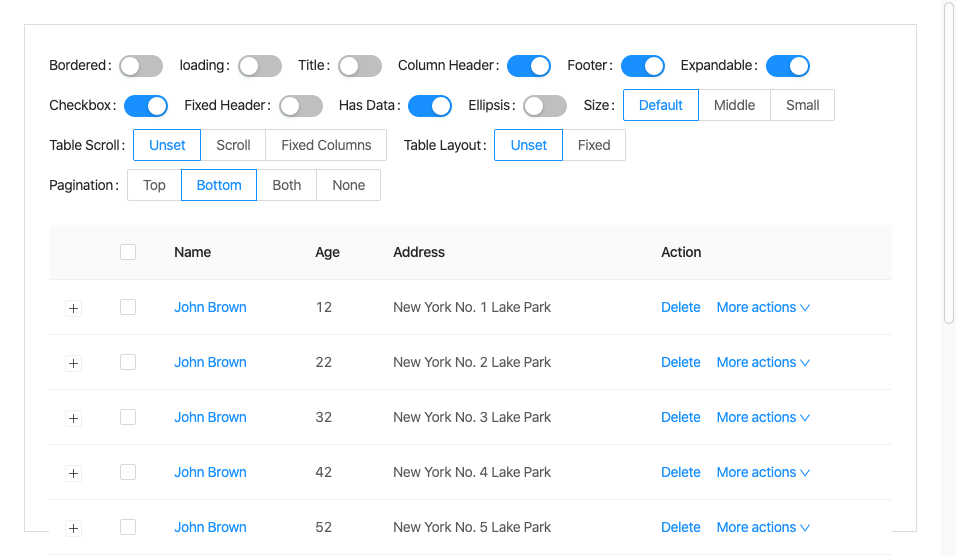Viewport: 956px width, 556px height.
Task: Check the checkbox for the age 22 row
Action: pyautogui.click(x=128, y=362)
